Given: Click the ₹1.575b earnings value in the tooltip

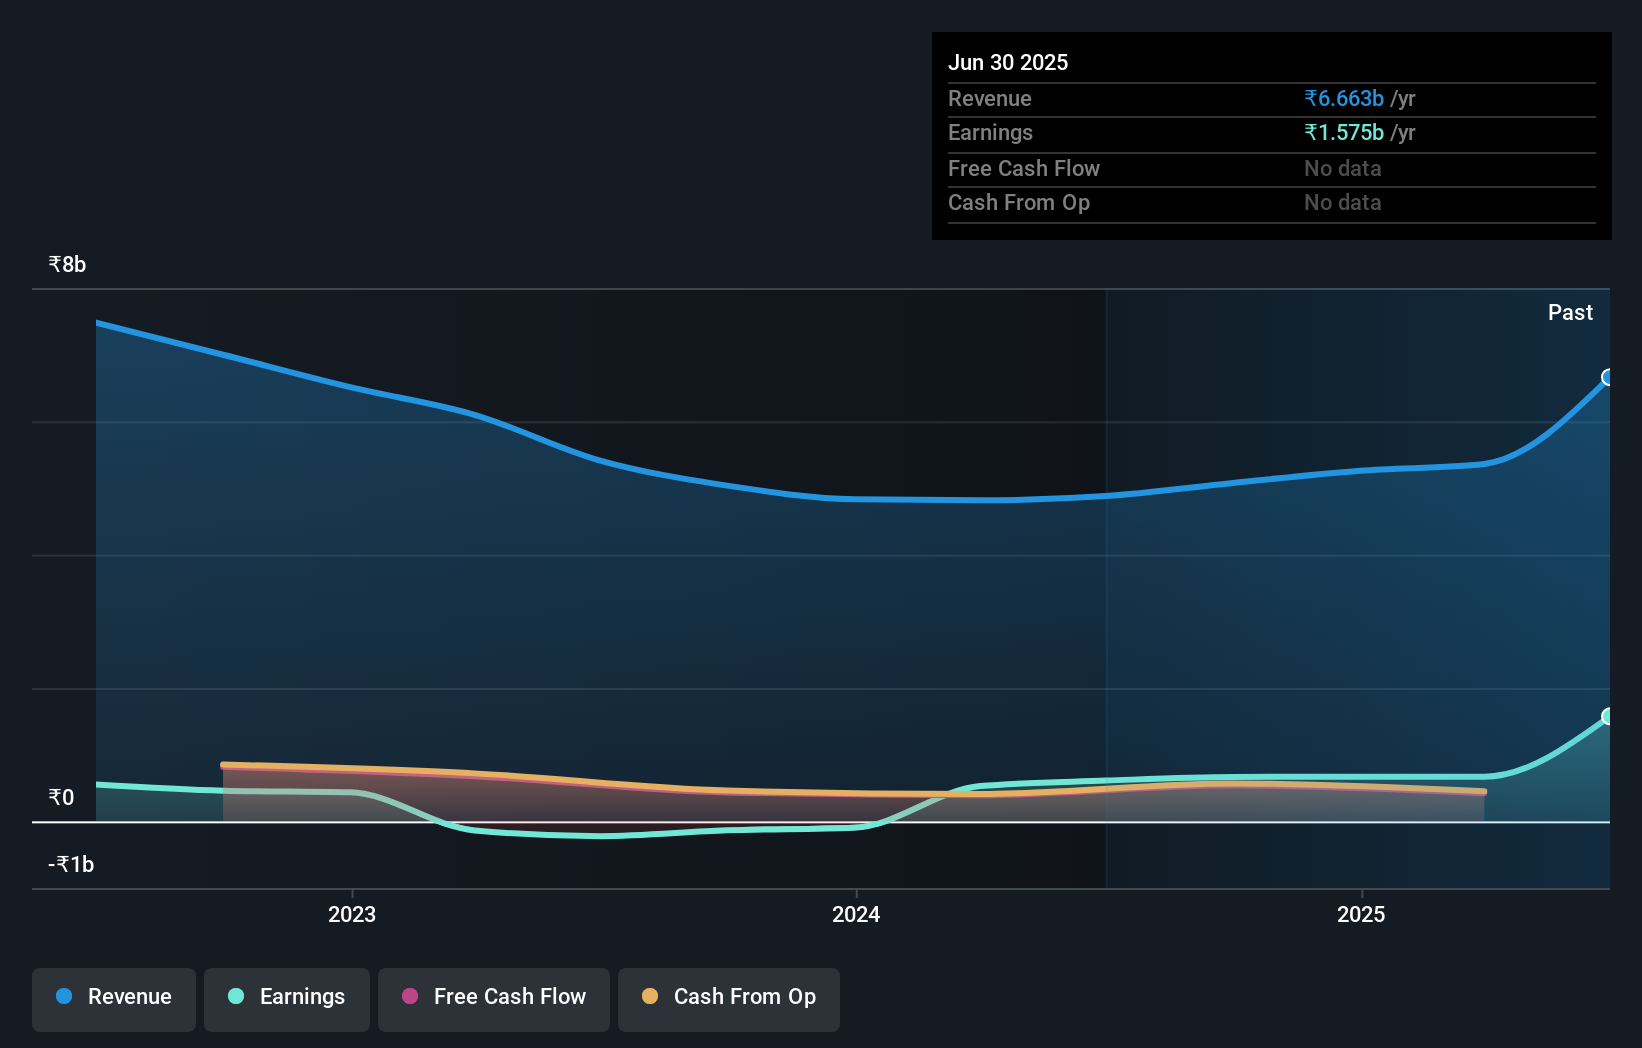Looking at the screenshot, I should [1344, 132].
